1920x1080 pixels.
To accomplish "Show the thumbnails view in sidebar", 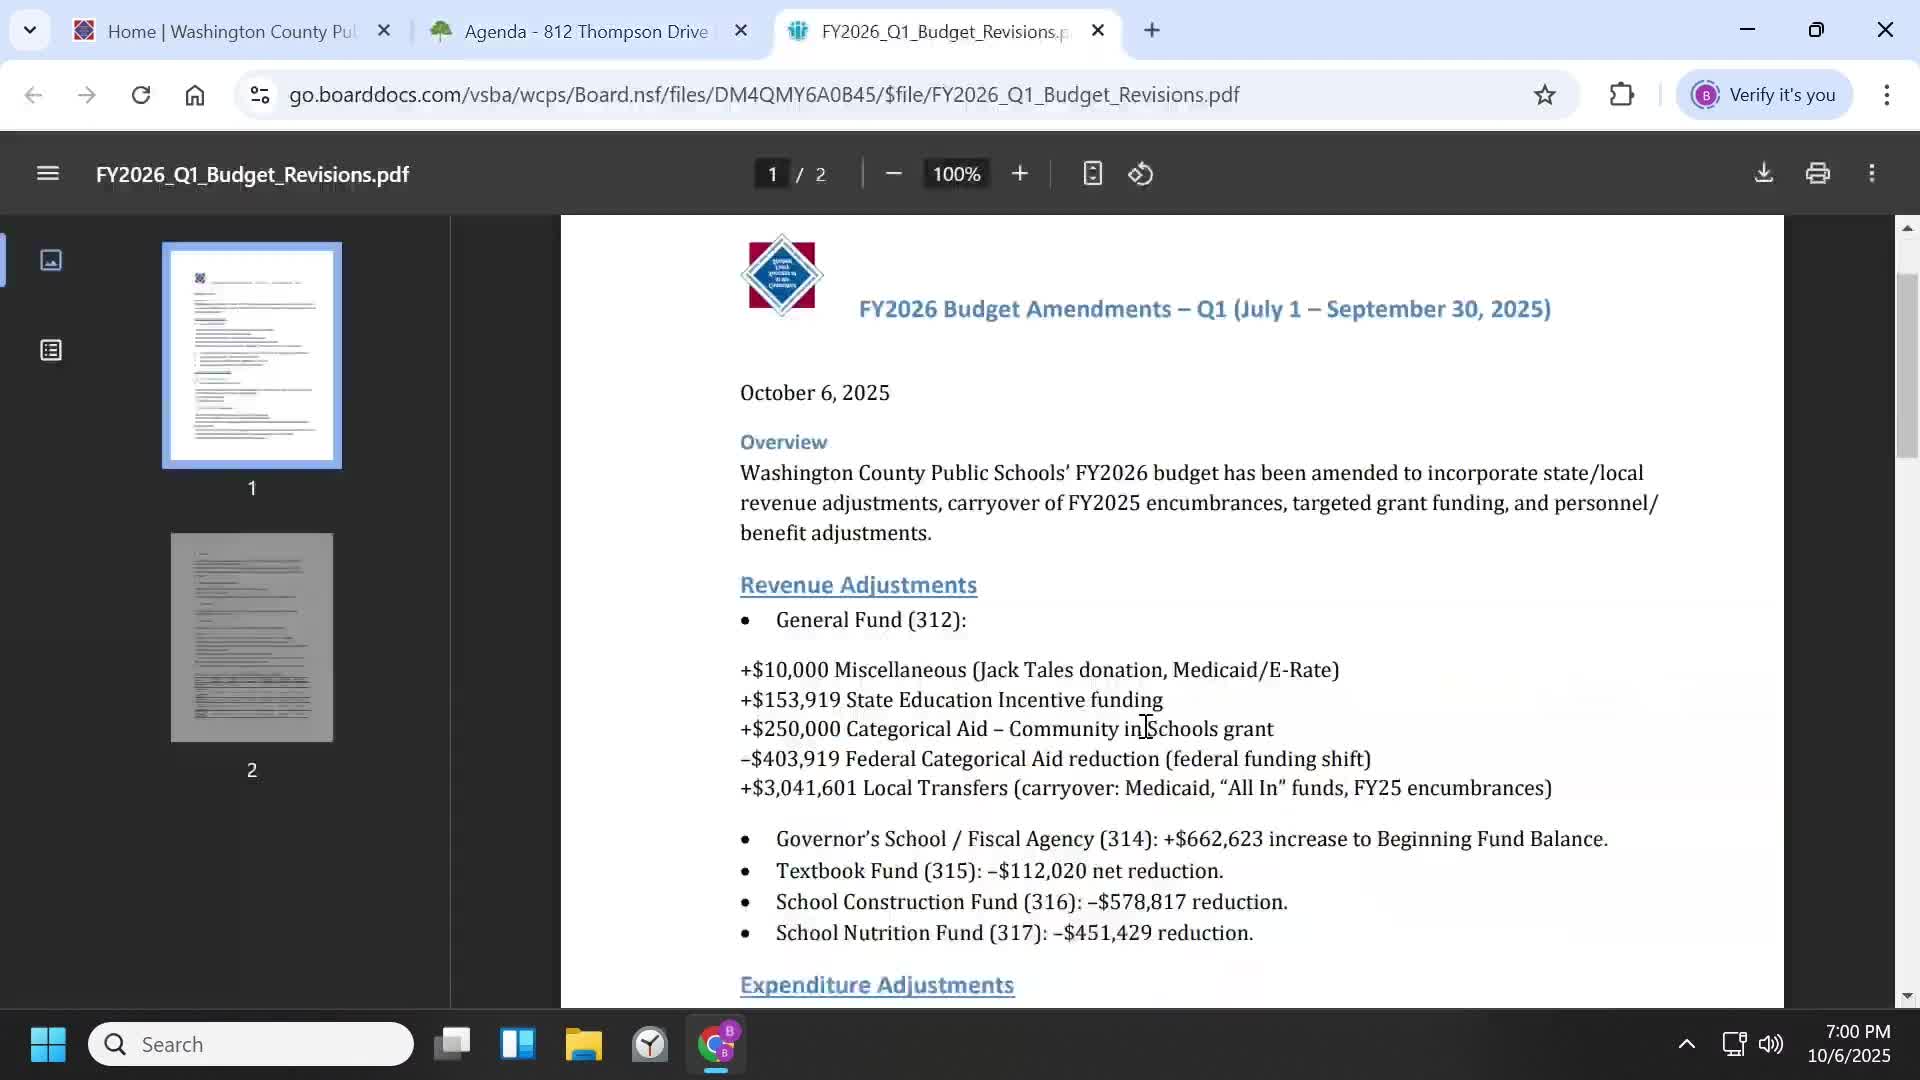I will point(51,261).
